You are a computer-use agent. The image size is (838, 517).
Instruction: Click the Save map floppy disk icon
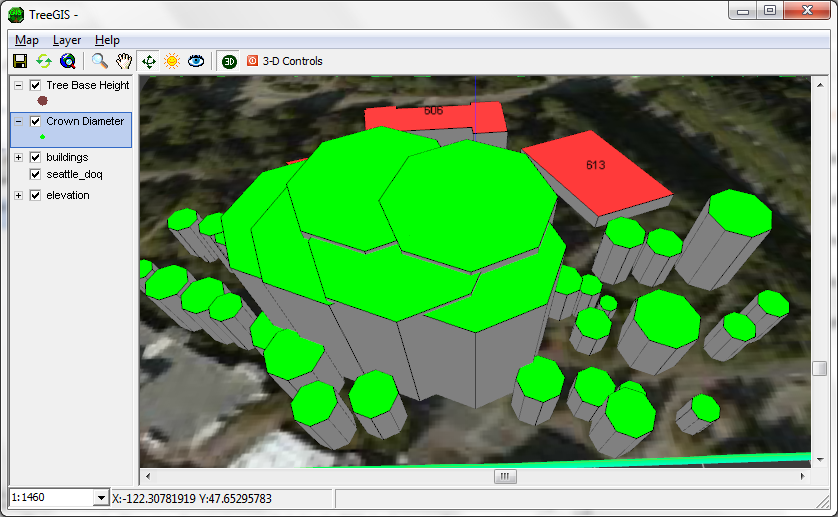point(20,61)
